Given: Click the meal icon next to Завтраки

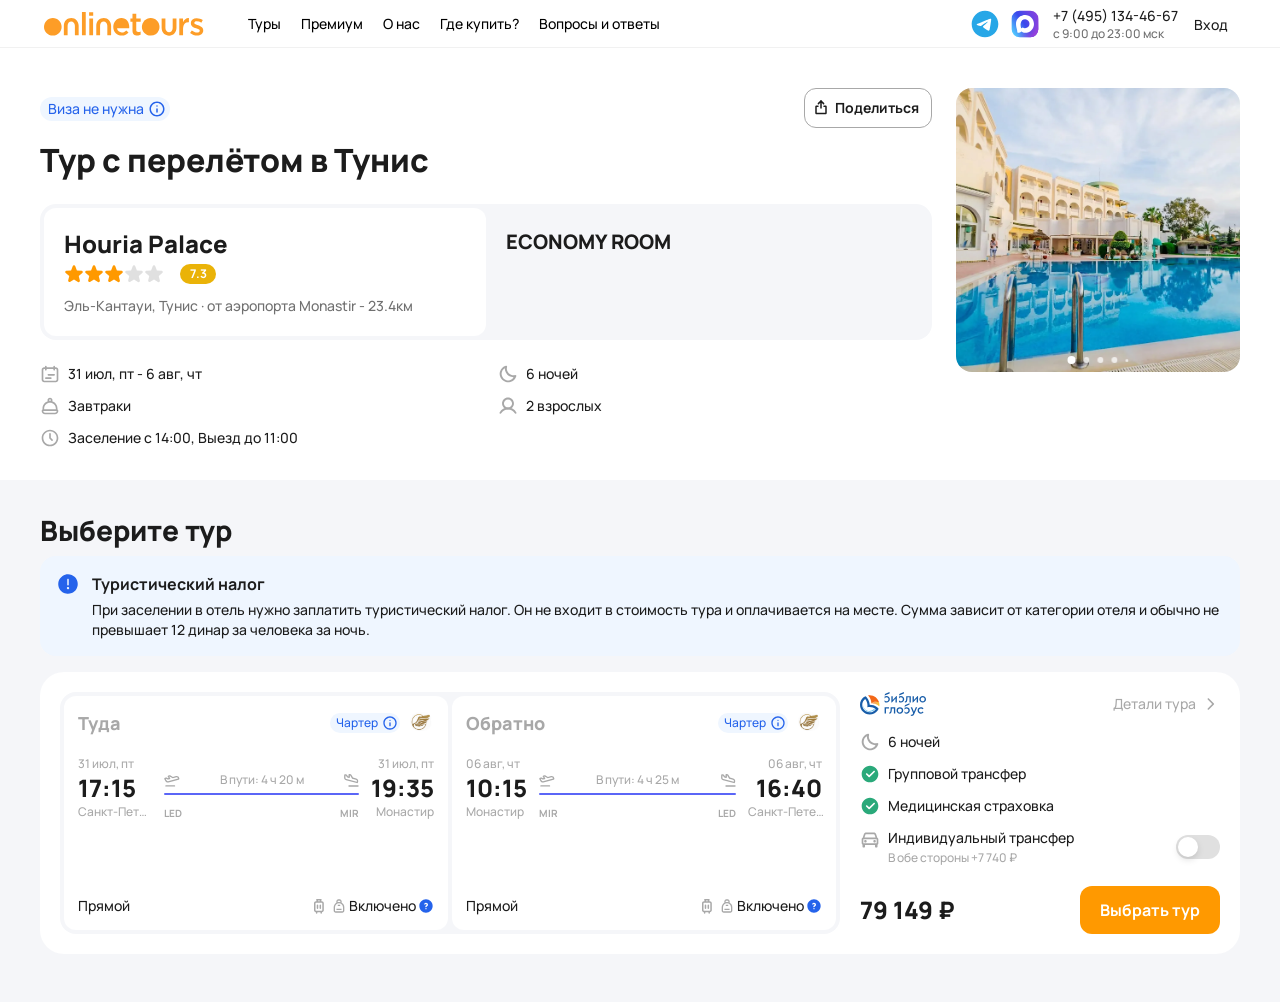Looking at the screenshot, I should (x=50, y=406).
